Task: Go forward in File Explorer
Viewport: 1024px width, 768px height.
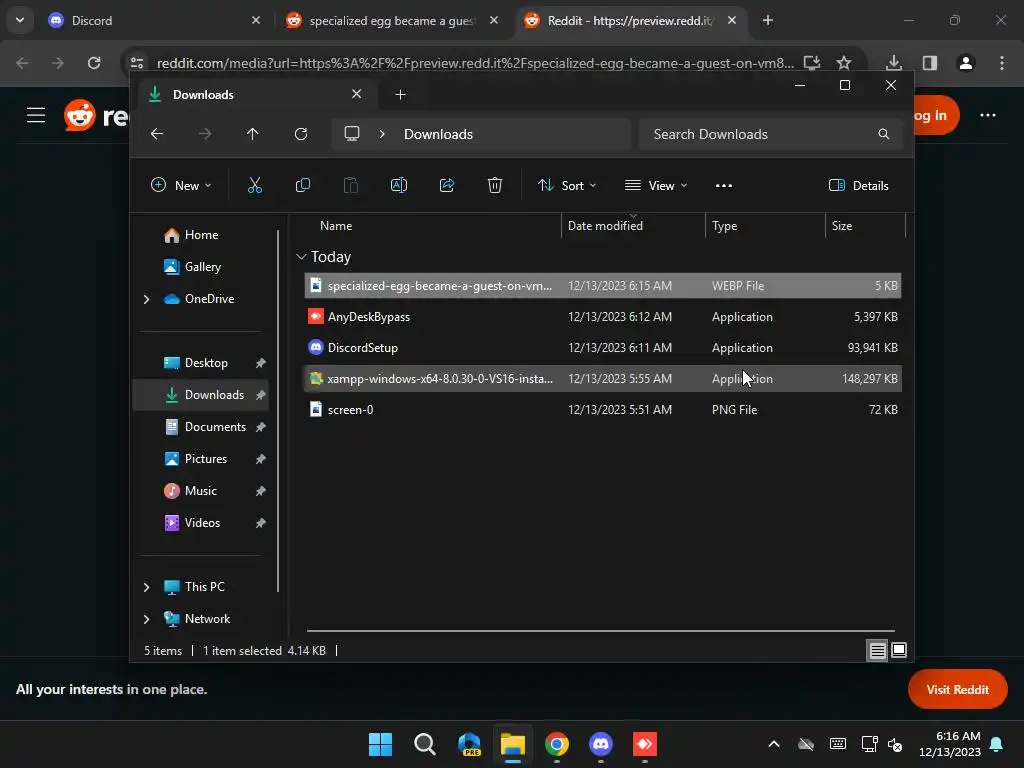Action: pyautogui.click(x=205, y=134)
